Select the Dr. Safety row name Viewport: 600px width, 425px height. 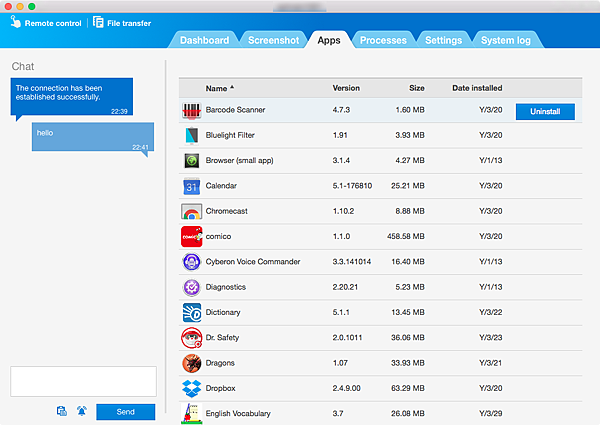222,337
